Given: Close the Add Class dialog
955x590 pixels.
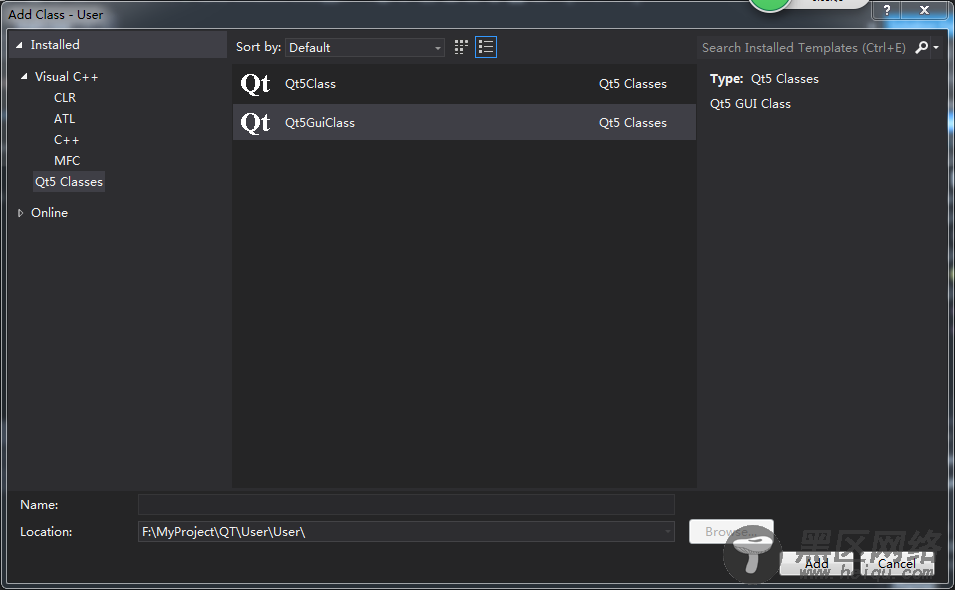Looking at the screenshot, I should [924, 10].
